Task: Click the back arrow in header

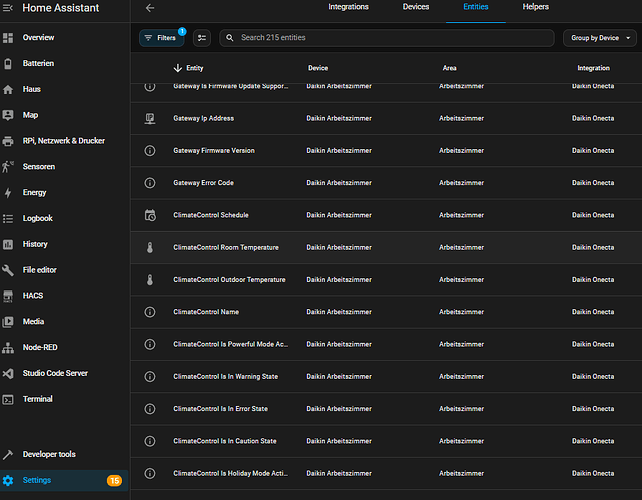Action: 150,8
